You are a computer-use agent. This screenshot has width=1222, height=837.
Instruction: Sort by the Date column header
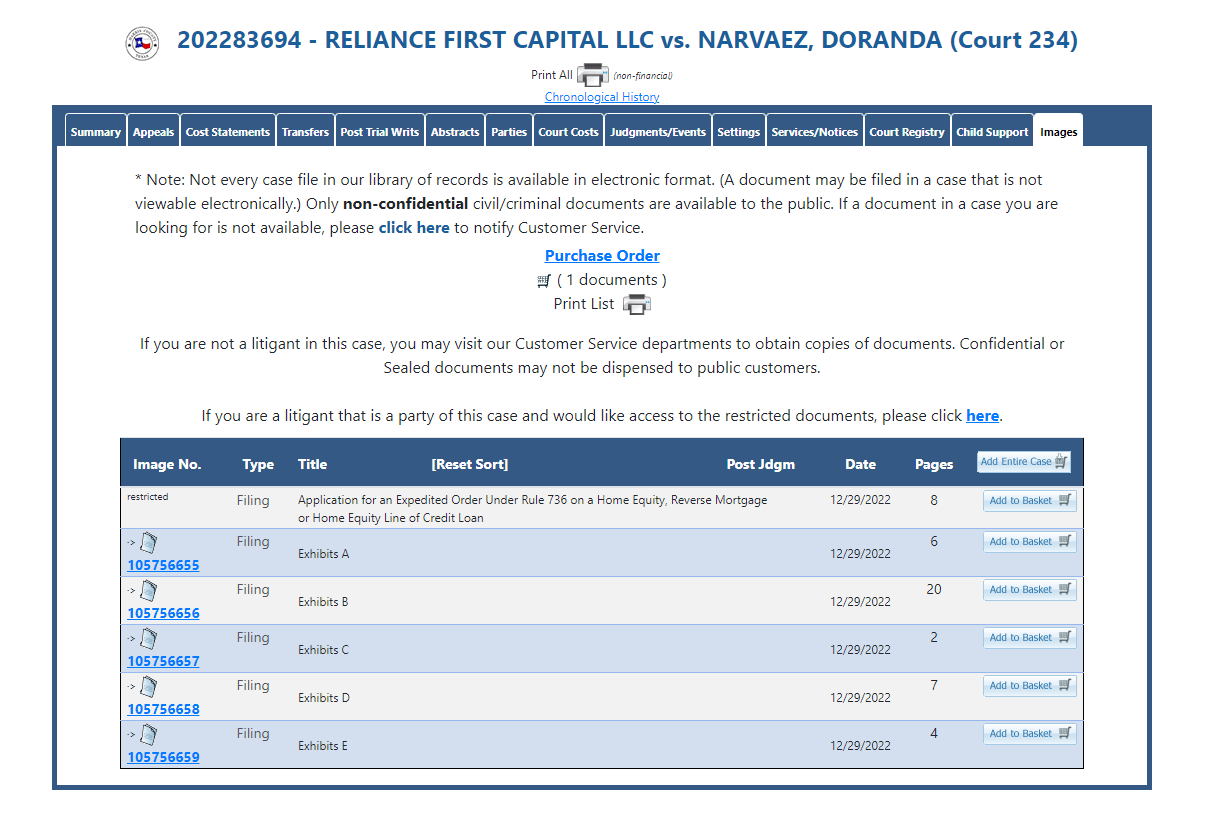(x=860, y=464)
